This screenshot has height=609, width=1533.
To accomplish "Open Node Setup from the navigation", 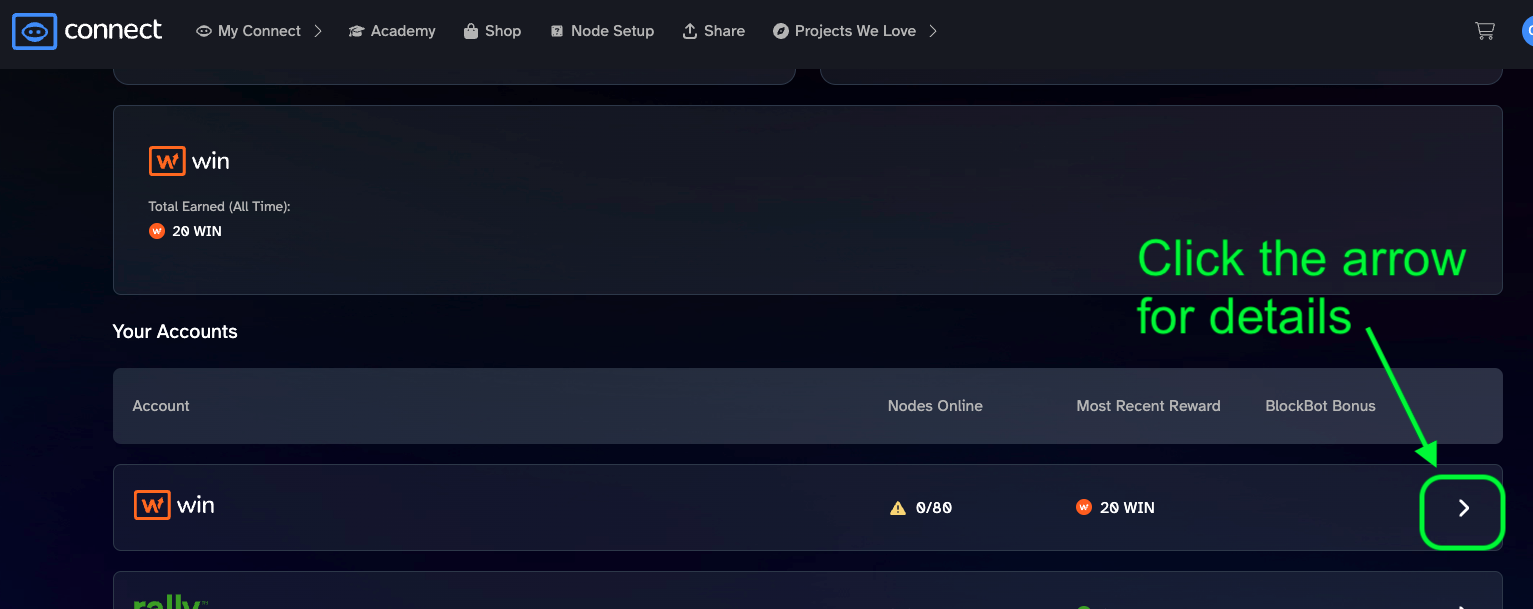I will [x=602, y=31].
